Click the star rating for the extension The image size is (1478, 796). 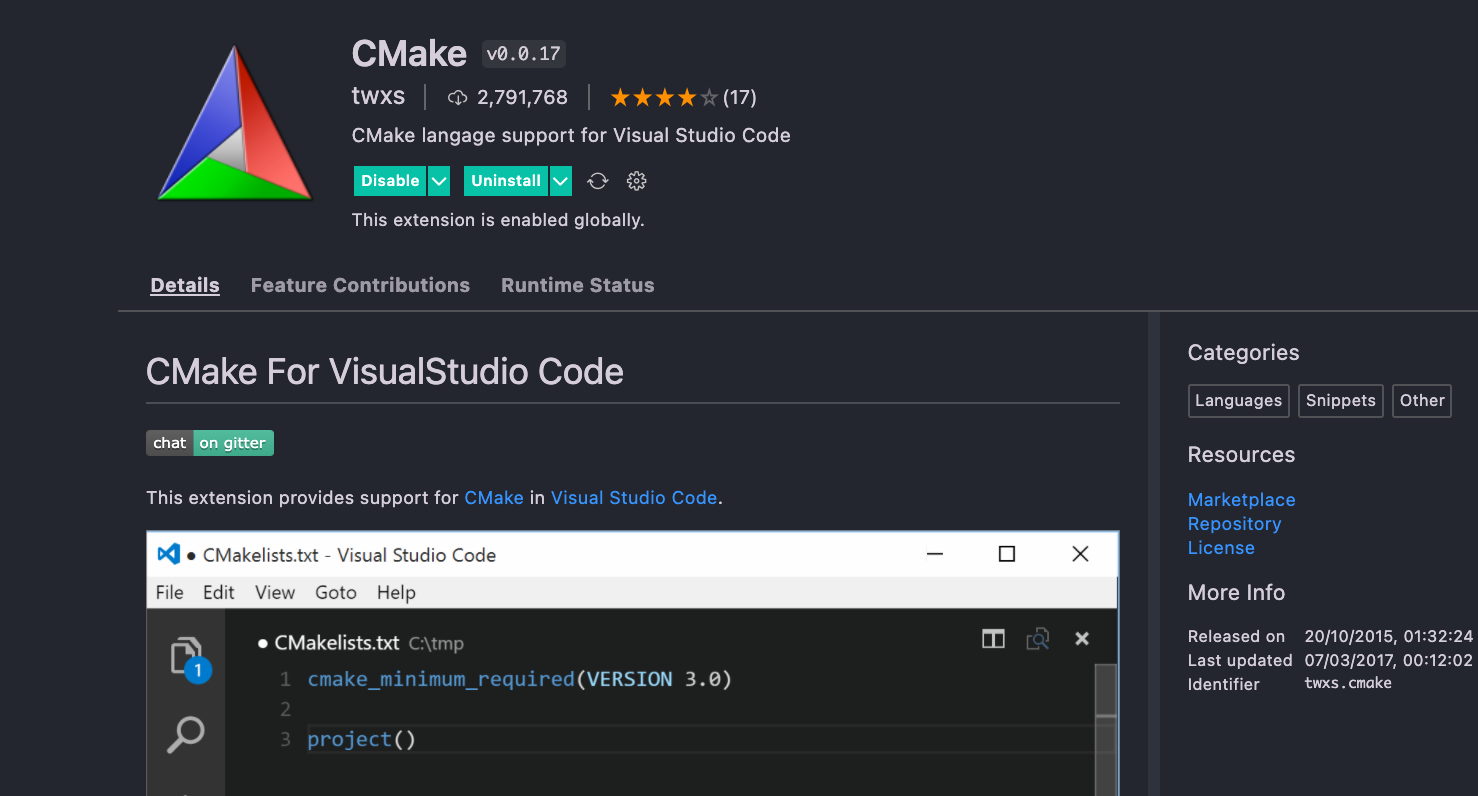(x=664, y=98)
